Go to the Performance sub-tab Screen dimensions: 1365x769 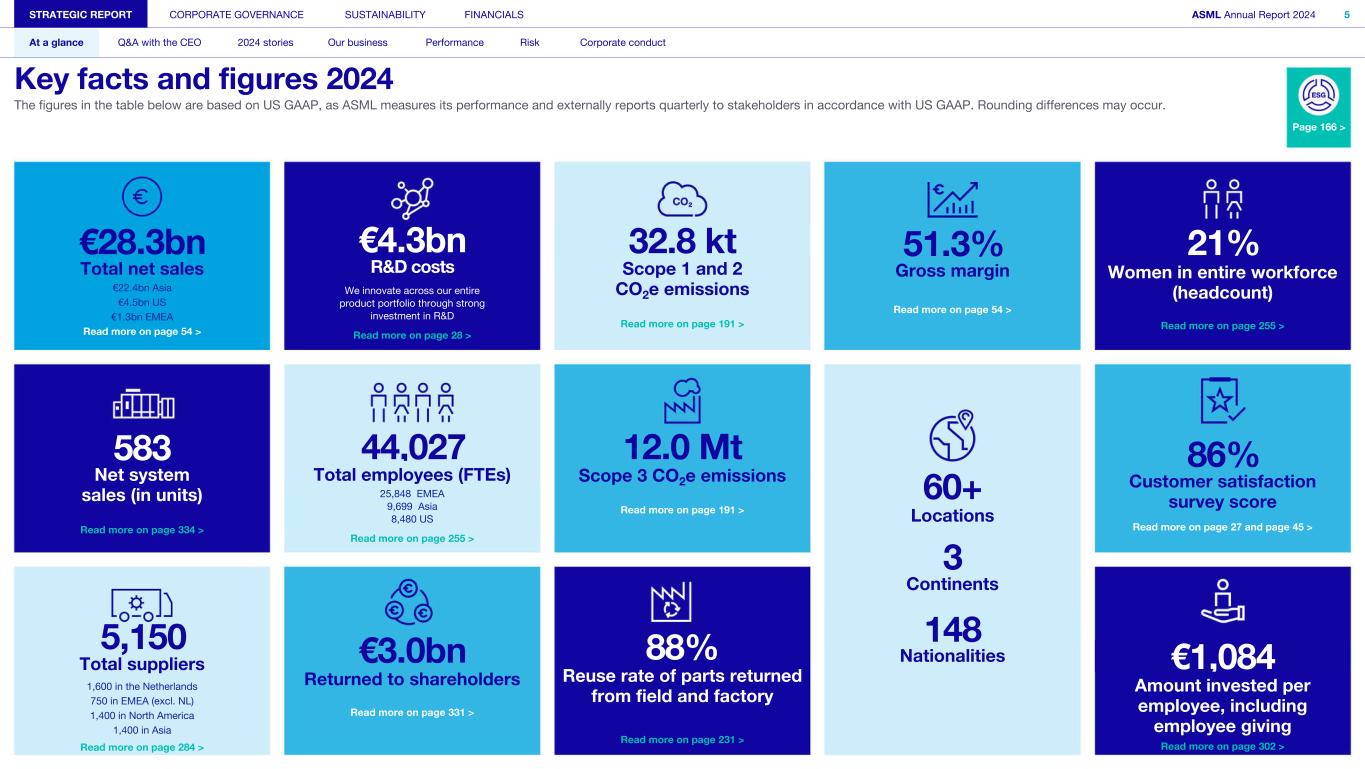coord(454,42)
